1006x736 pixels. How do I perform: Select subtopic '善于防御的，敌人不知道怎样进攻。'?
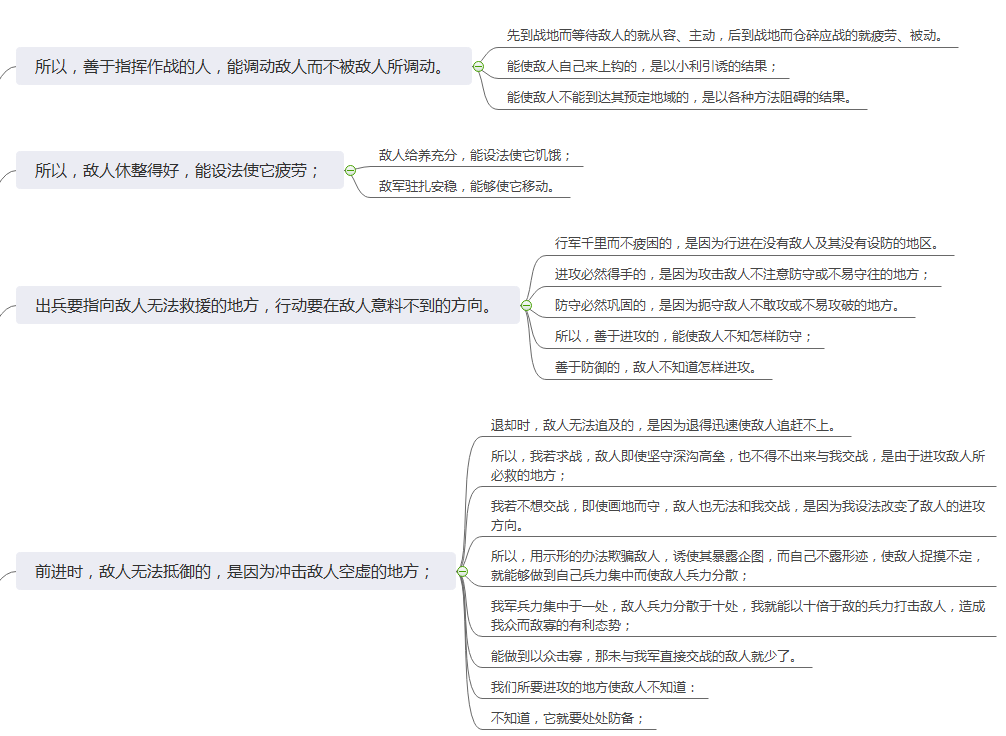click(x=656, y=367)
